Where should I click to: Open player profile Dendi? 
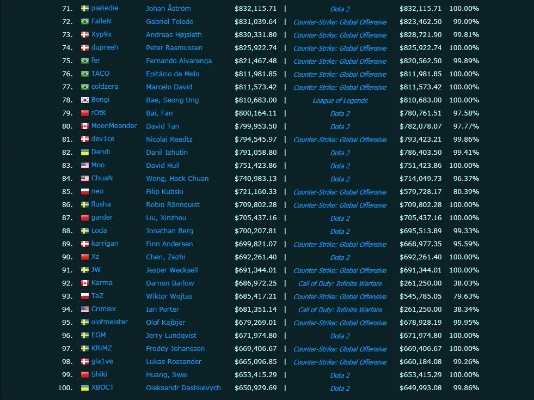[x=100, y=152]
